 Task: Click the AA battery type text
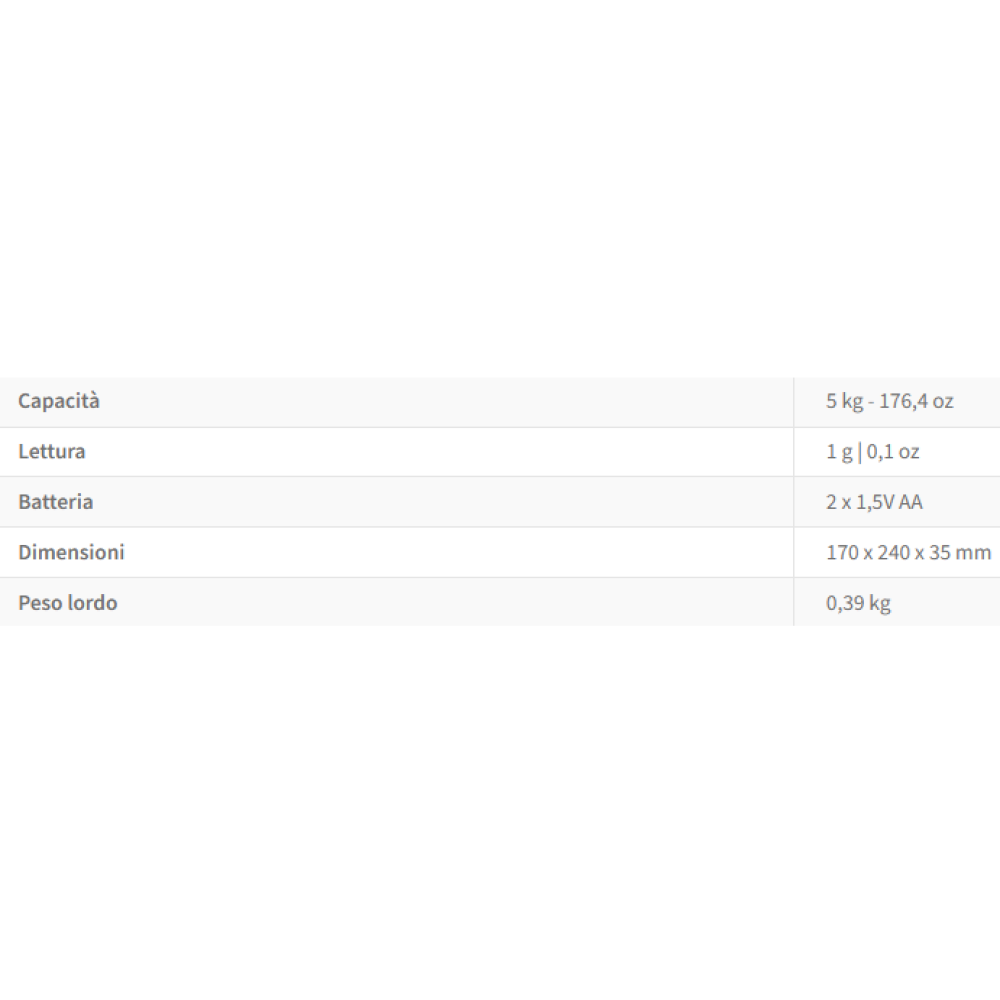click(x=911, y=502)
